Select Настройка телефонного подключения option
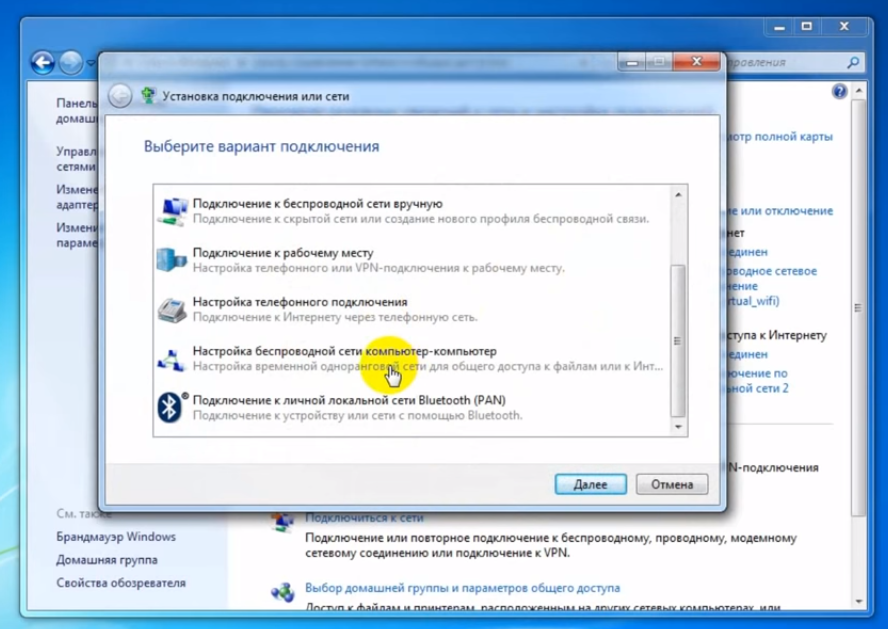 (412, 310)
